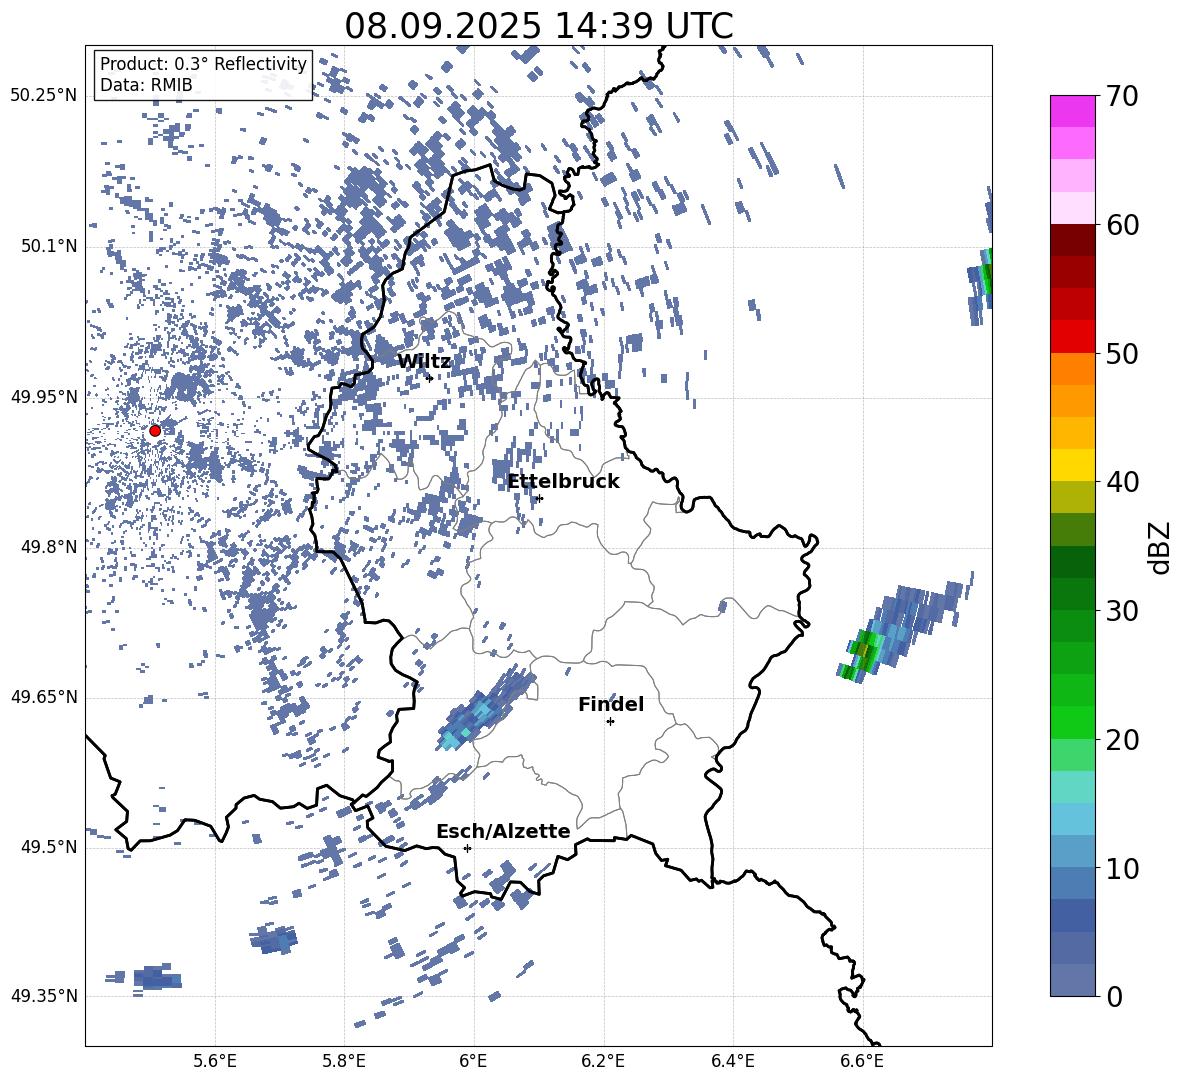Click the 60 tick label on colorbar
1184x1081 pixels.
pos(1122,225)
